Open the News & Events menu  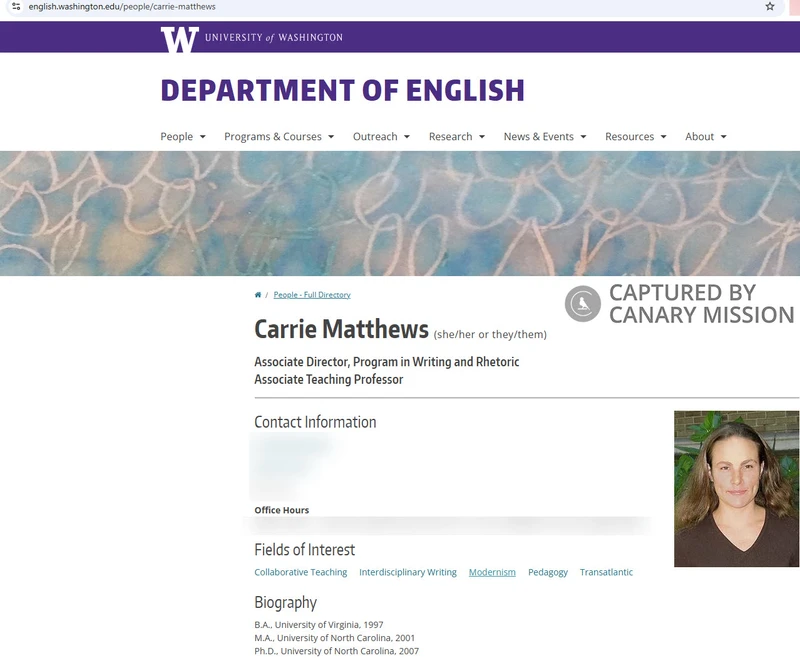click(539, 137)
